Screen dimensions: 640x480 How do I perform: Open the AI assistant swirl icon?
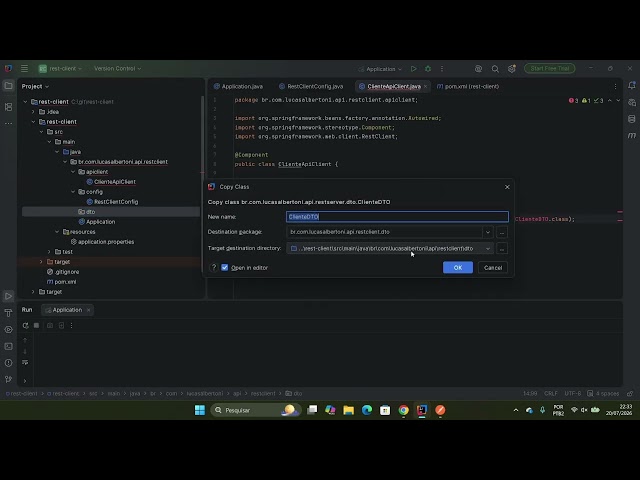pyautogui.click(x=478, y=69)
